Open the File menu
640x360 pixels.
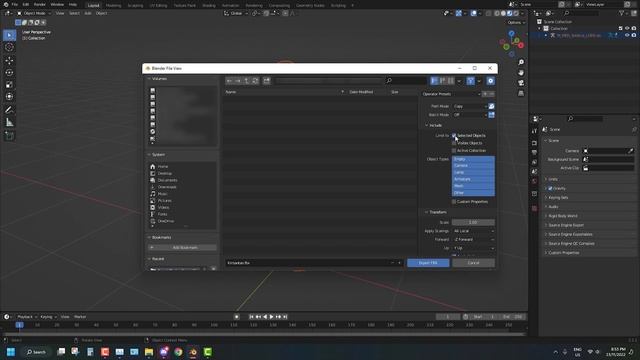tap(14, 4)
